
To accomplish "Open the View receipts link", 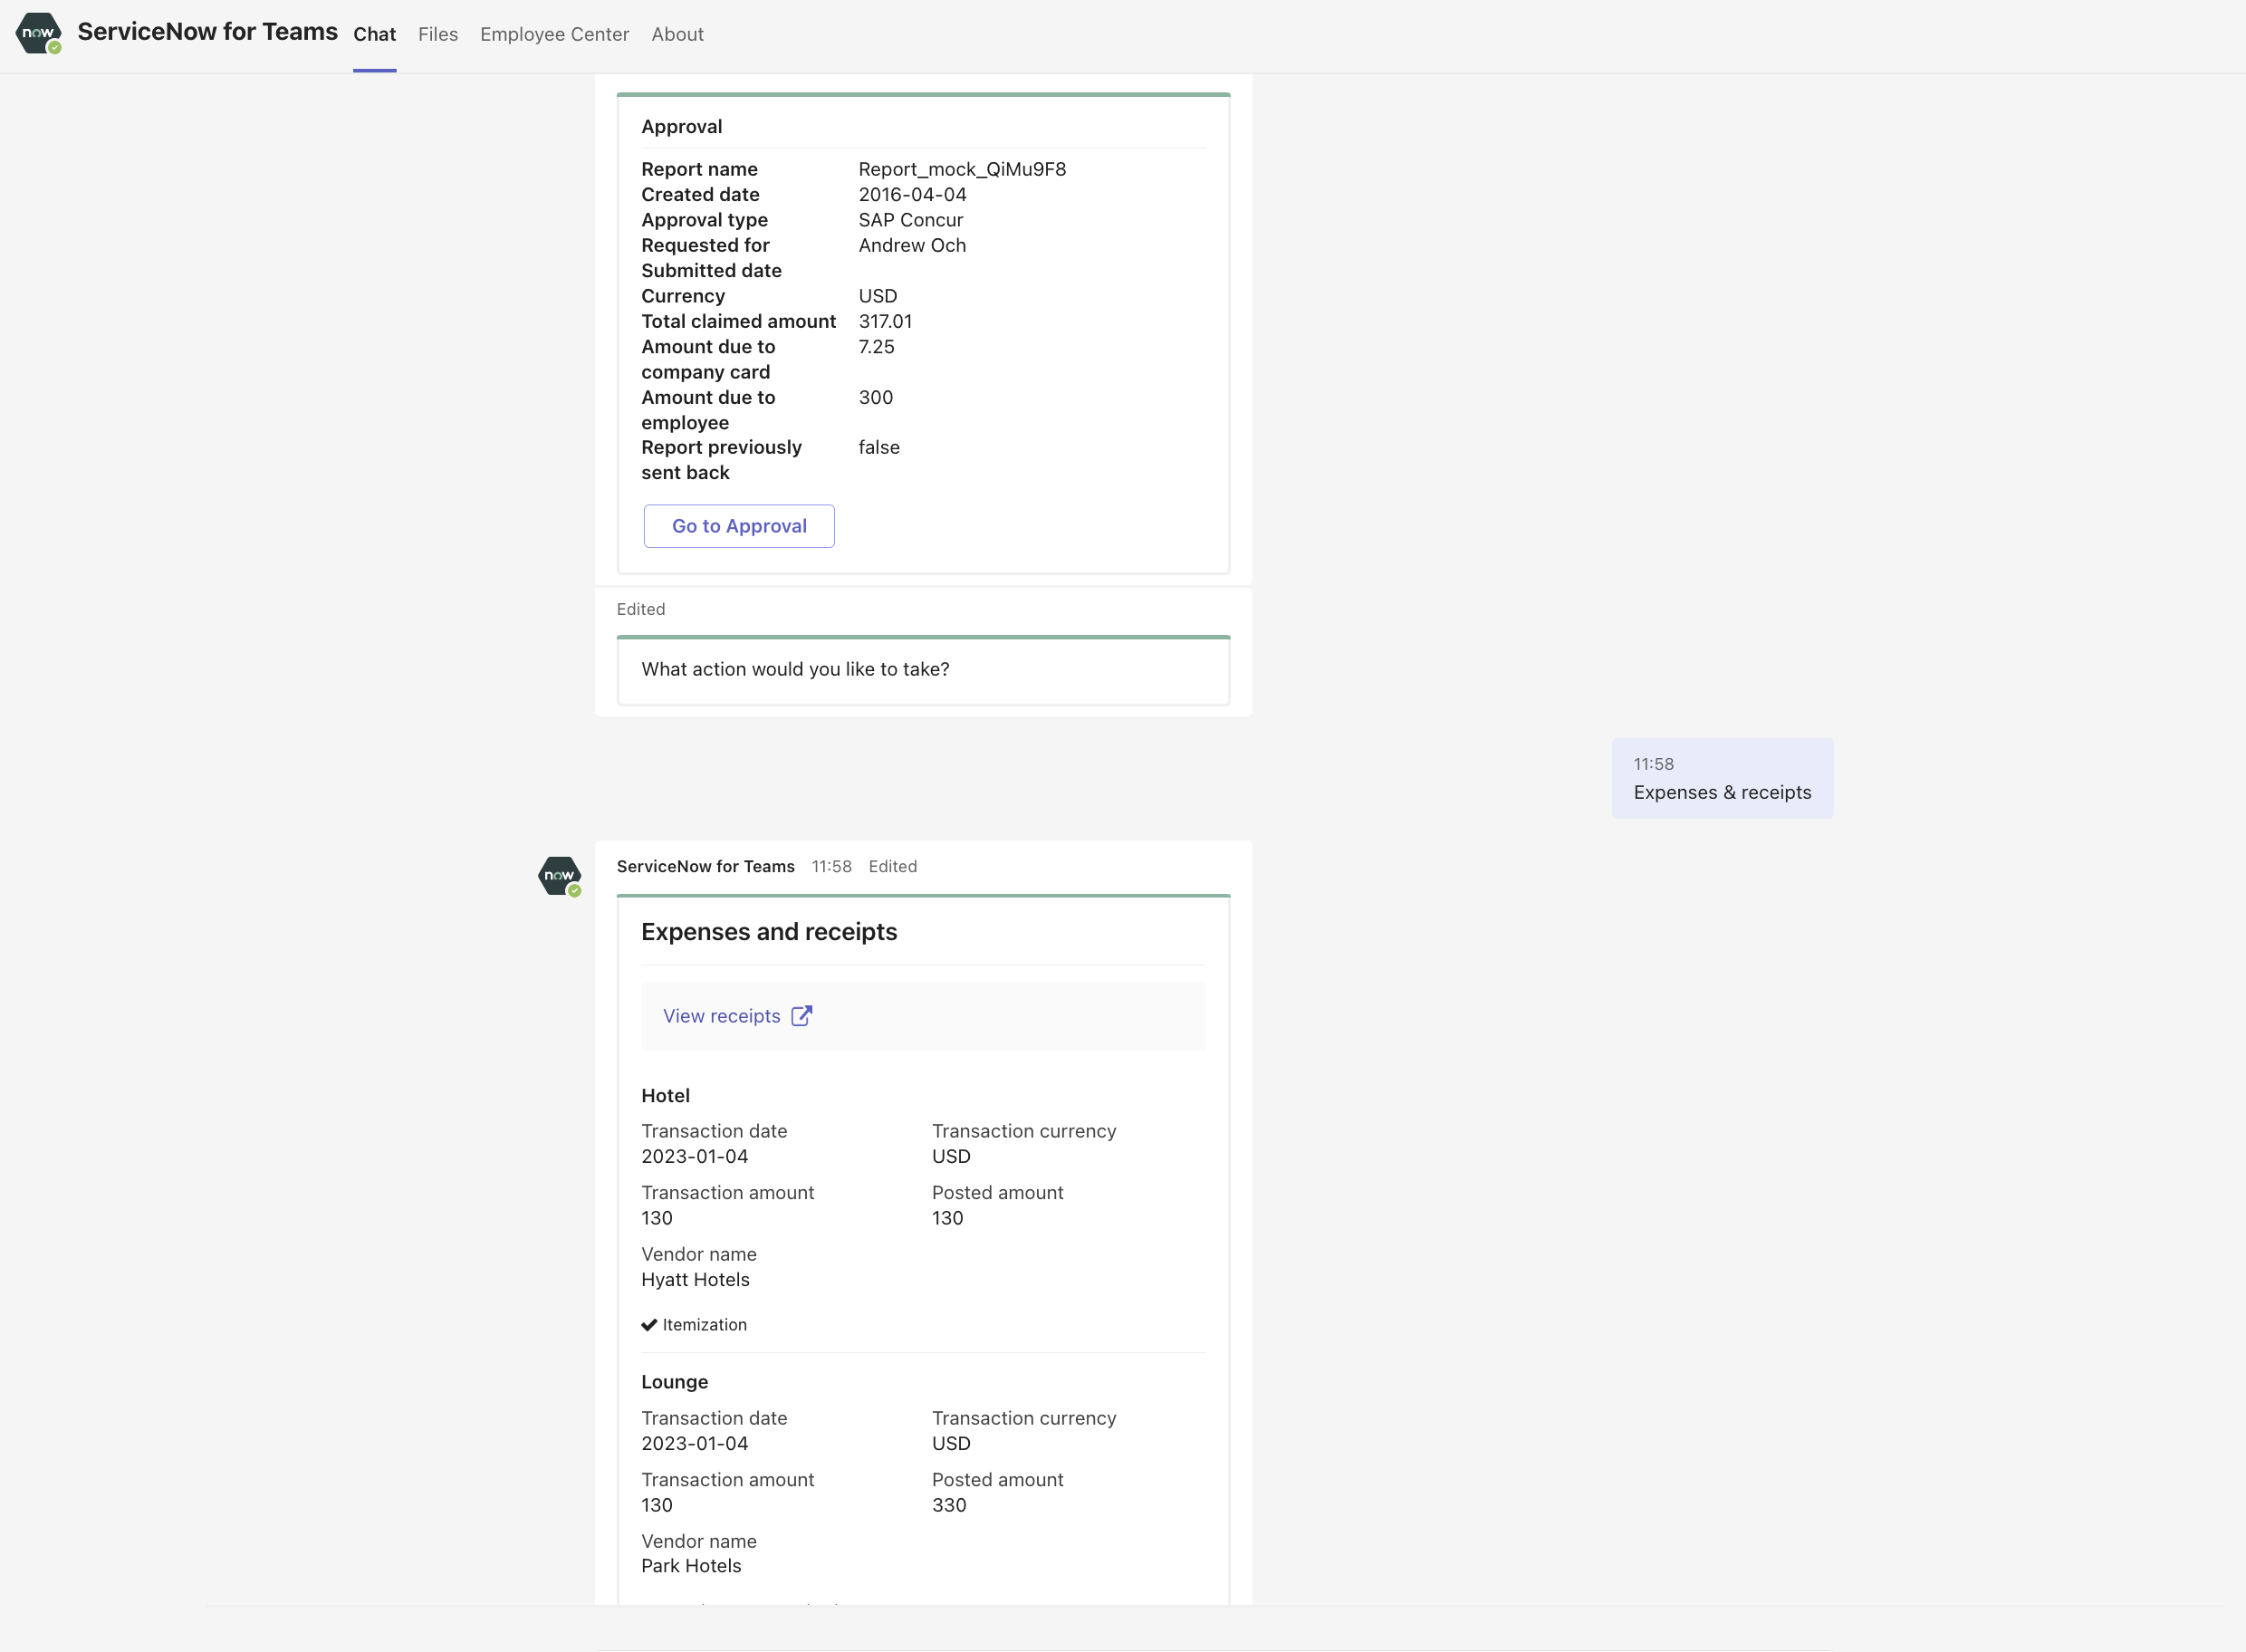I will pos(721,1015).
